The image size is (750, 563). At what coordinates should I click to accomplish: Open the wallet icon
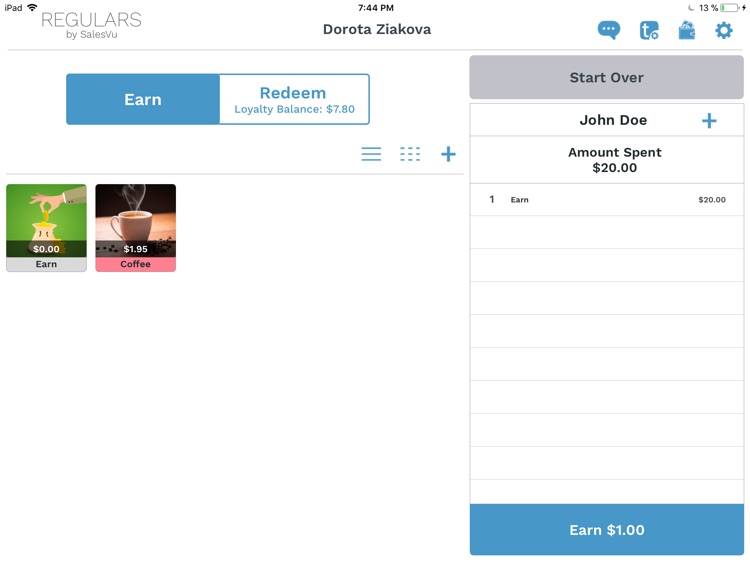[x=686, y=30]
